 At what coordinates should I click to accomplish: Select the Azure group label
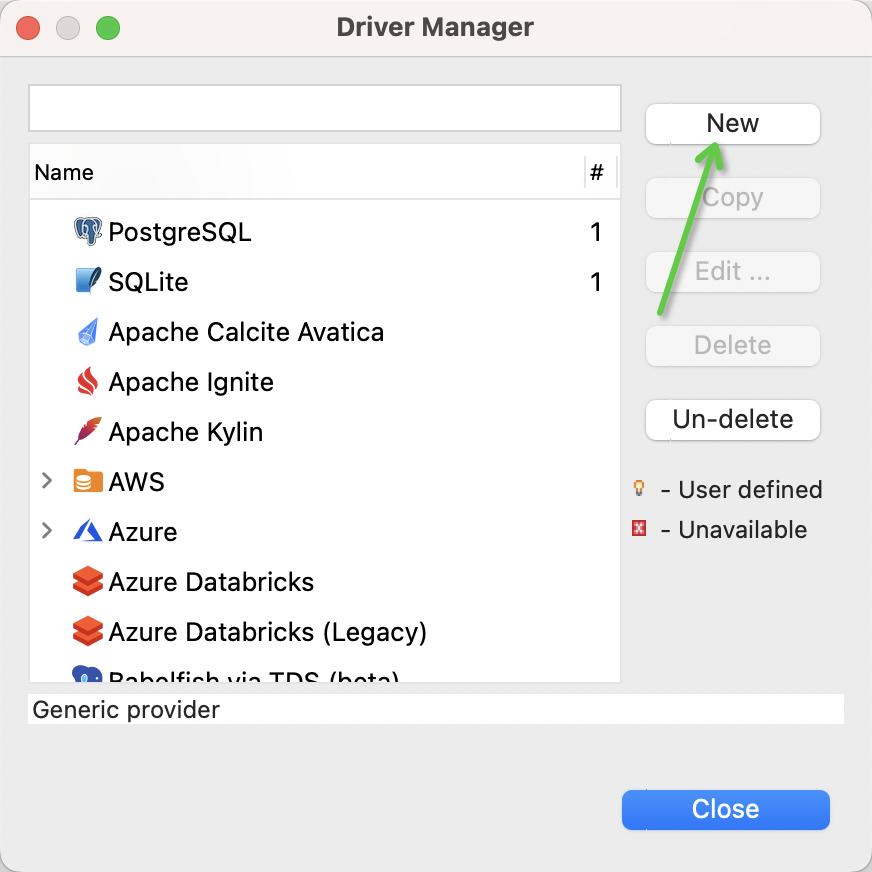point(143,532)
